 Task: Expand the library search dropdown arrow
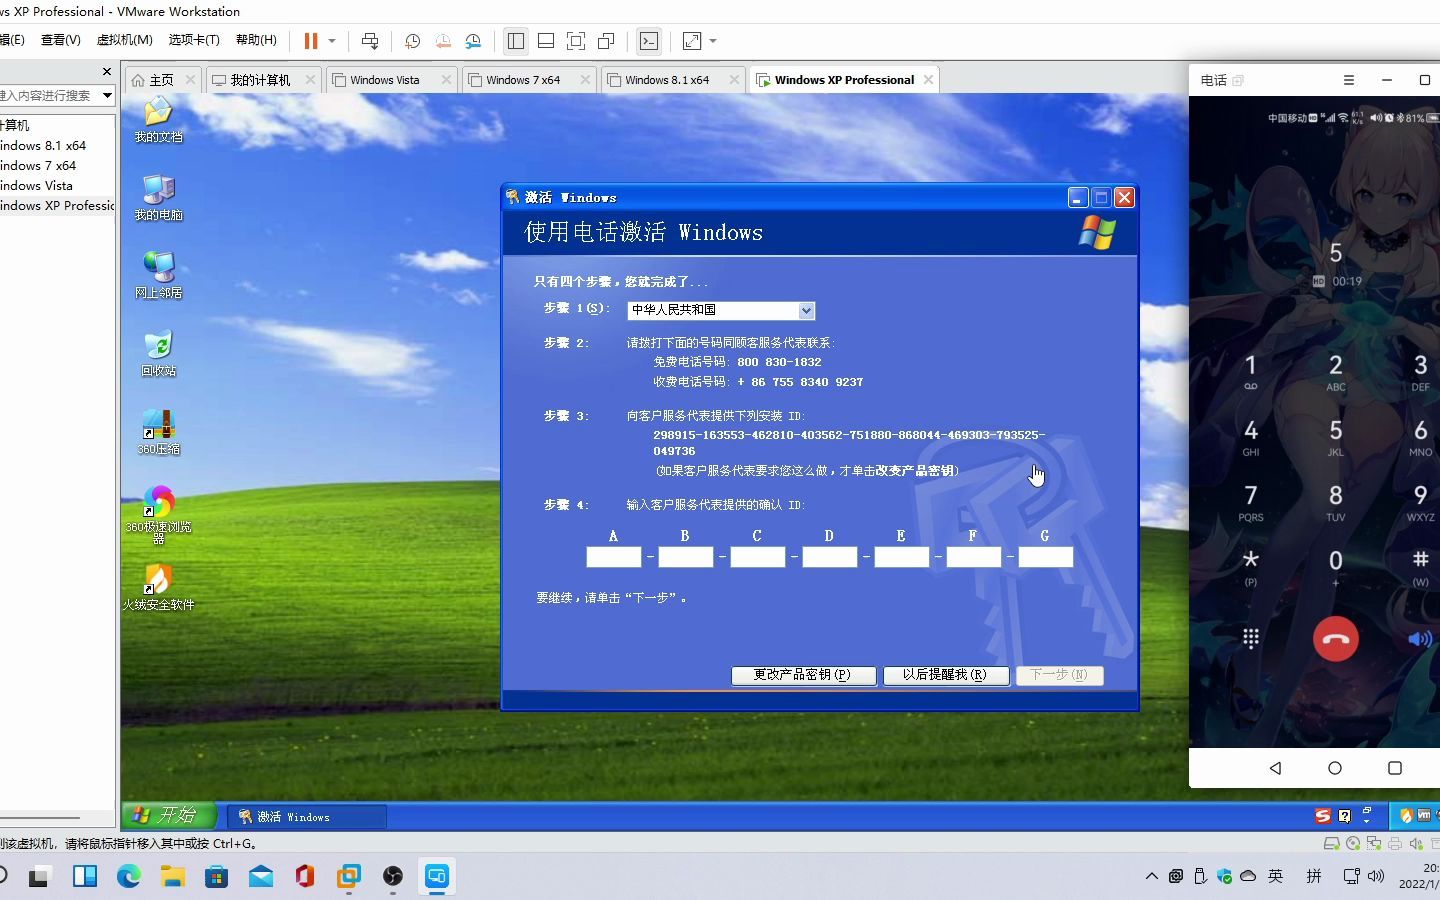pyautogui.click(x=107, y=95)
